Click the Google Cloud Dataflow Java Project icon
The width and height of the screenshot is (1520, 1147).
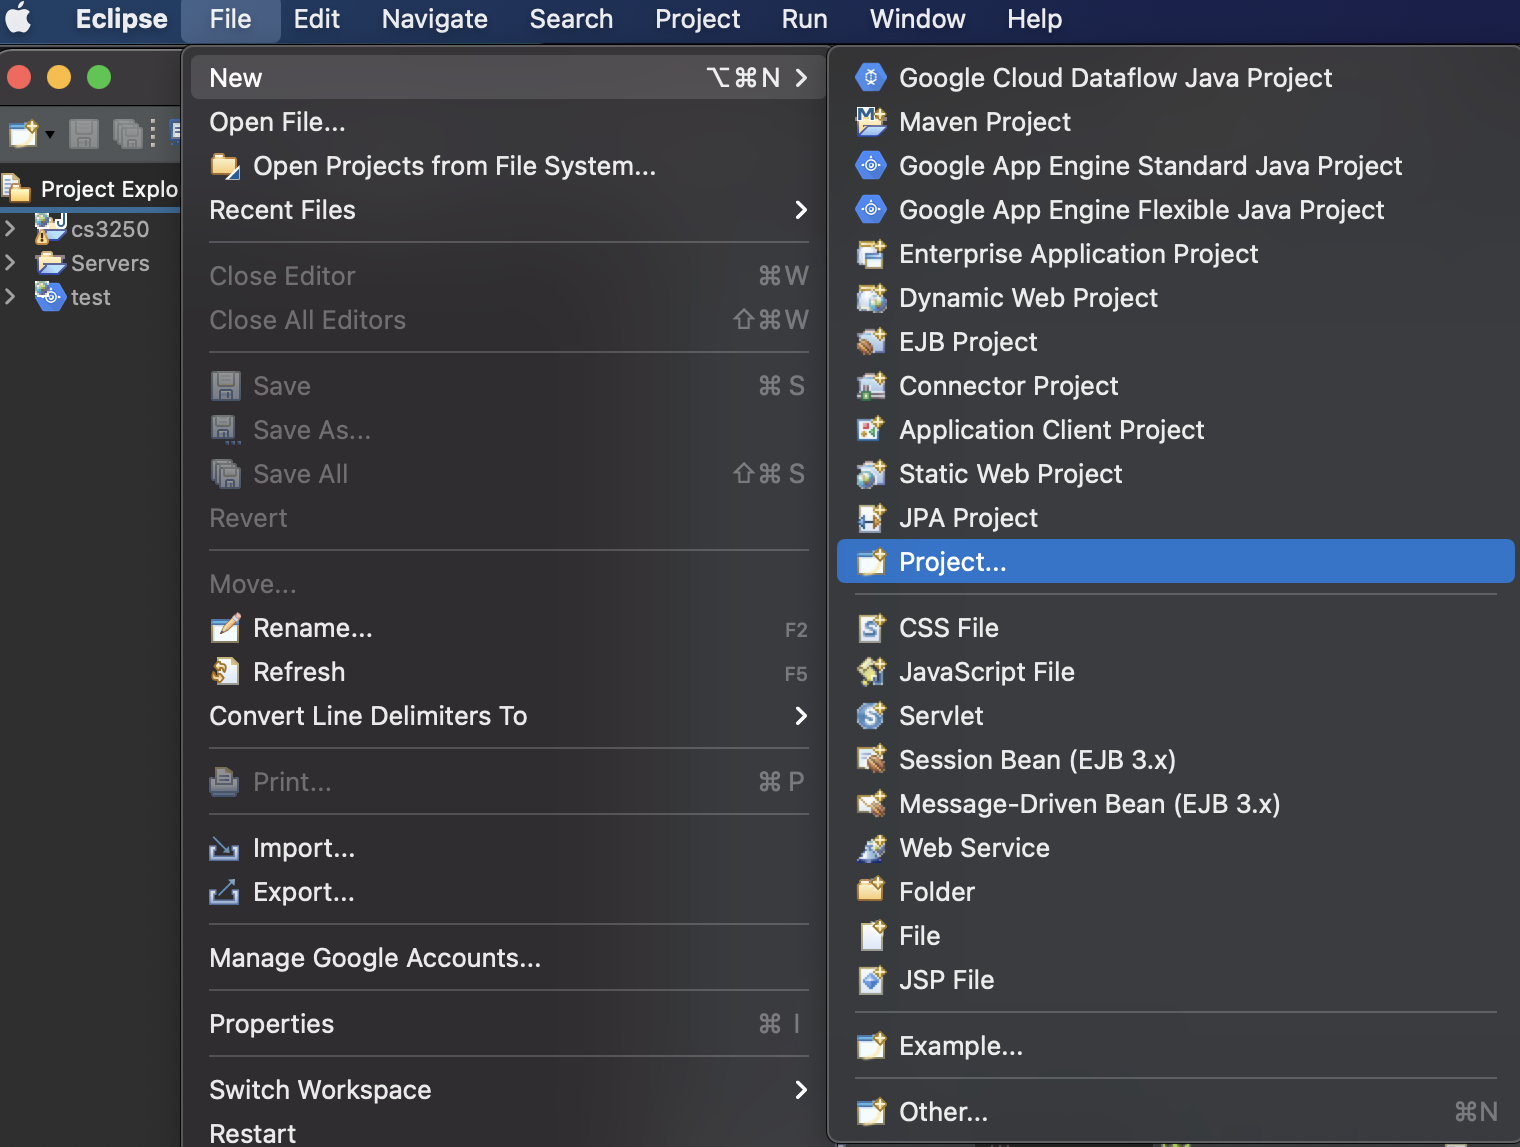click(871, 77)
